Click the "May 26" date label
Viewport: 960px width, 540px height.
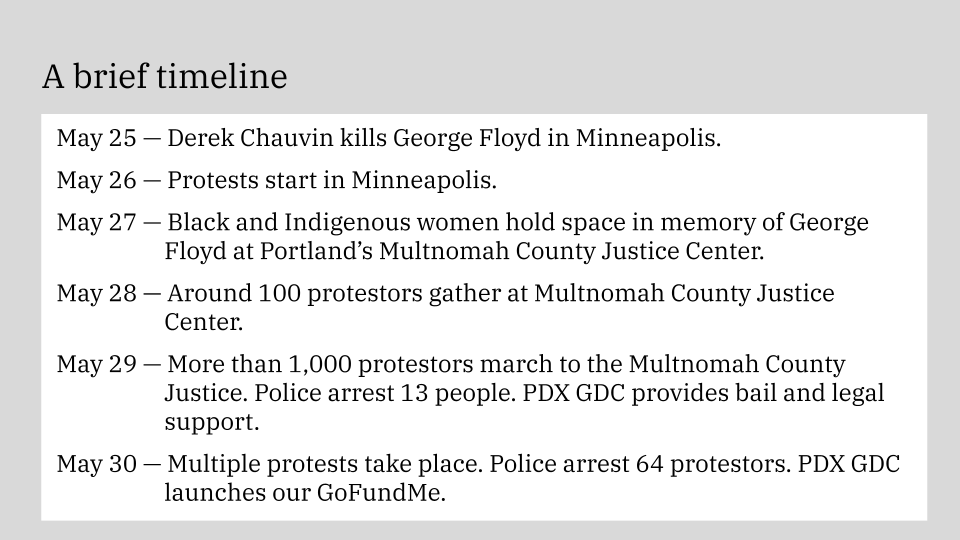point(96,181)
